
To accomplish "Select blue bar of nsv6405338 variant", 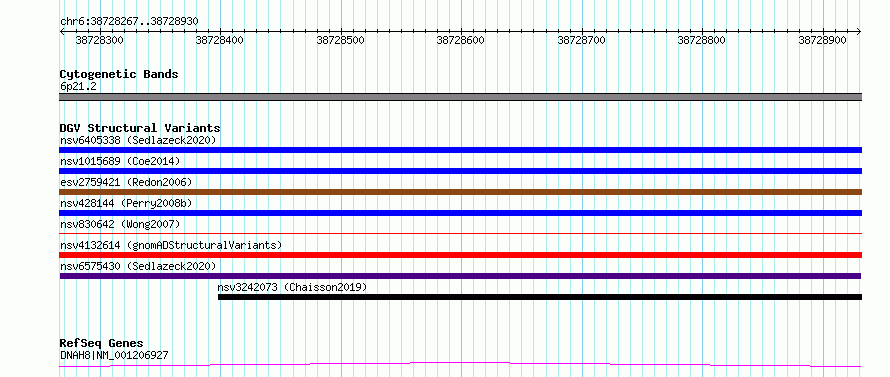I will click(460, 150).
